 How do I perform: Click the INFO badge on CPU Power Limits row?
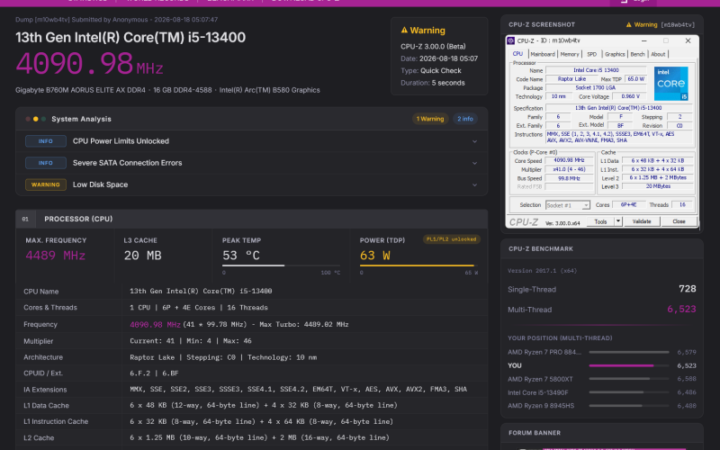45,141
